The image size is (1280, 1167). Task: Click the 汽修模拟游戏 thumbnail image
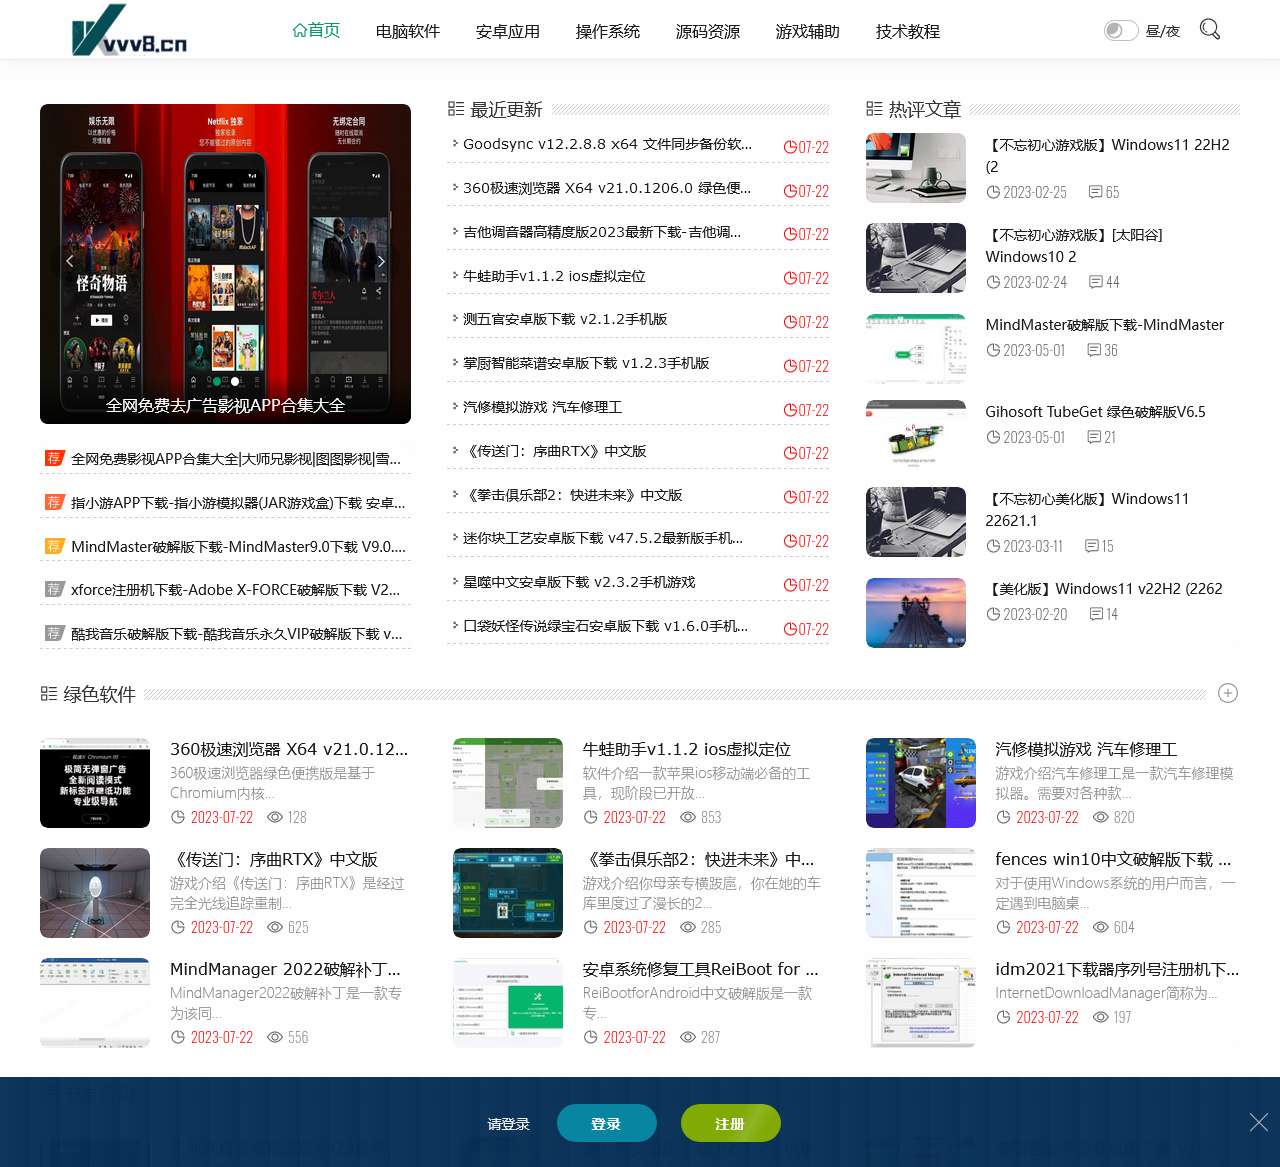click(920, 783)
